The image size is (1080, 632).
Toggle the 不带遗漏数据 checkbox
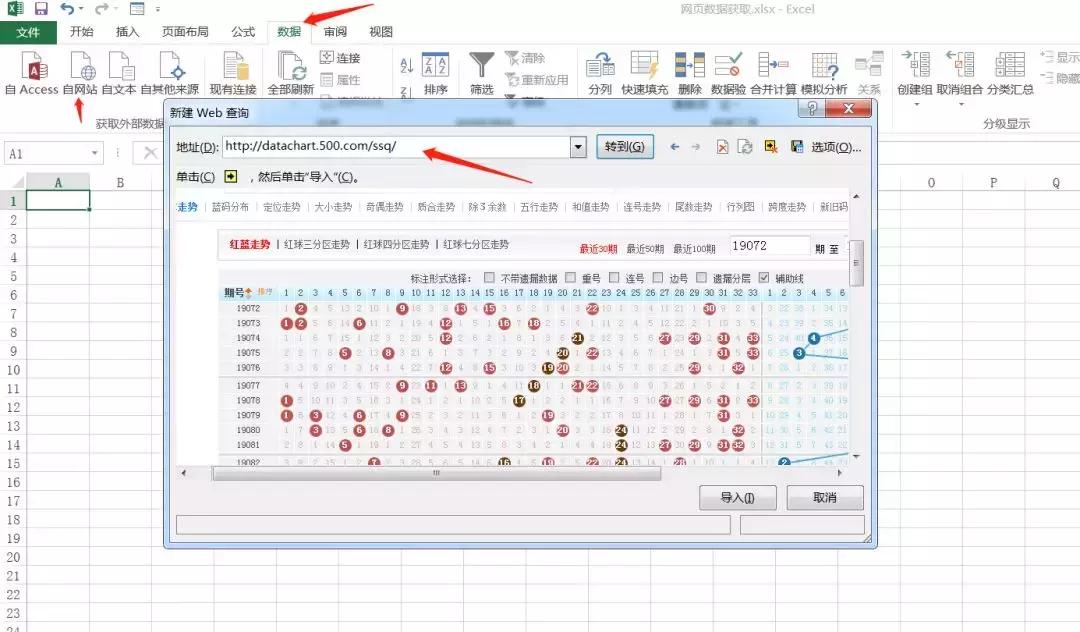tap(489, 277)
